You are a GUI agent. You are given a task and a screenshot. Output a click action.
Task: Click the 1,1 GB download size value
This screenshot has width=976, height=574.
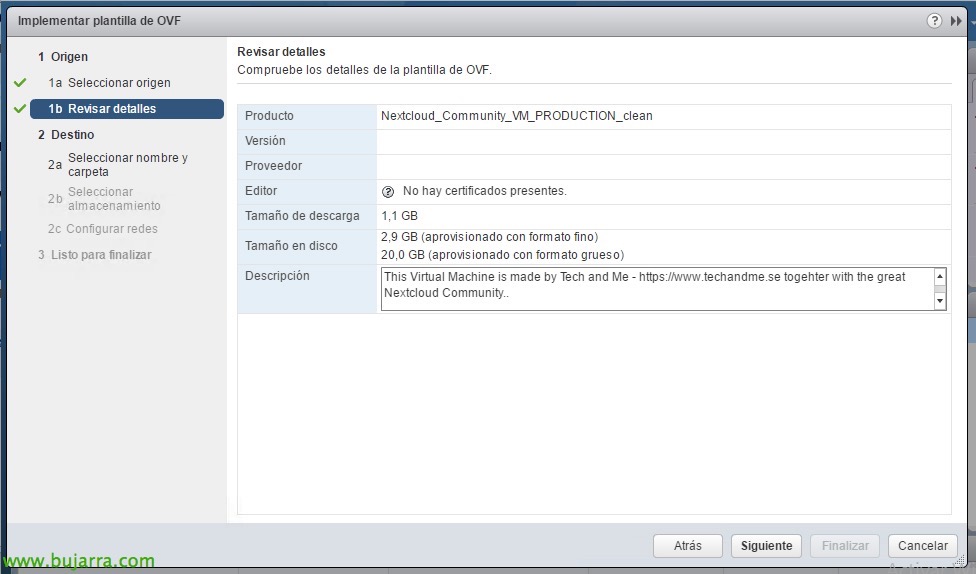400,216
